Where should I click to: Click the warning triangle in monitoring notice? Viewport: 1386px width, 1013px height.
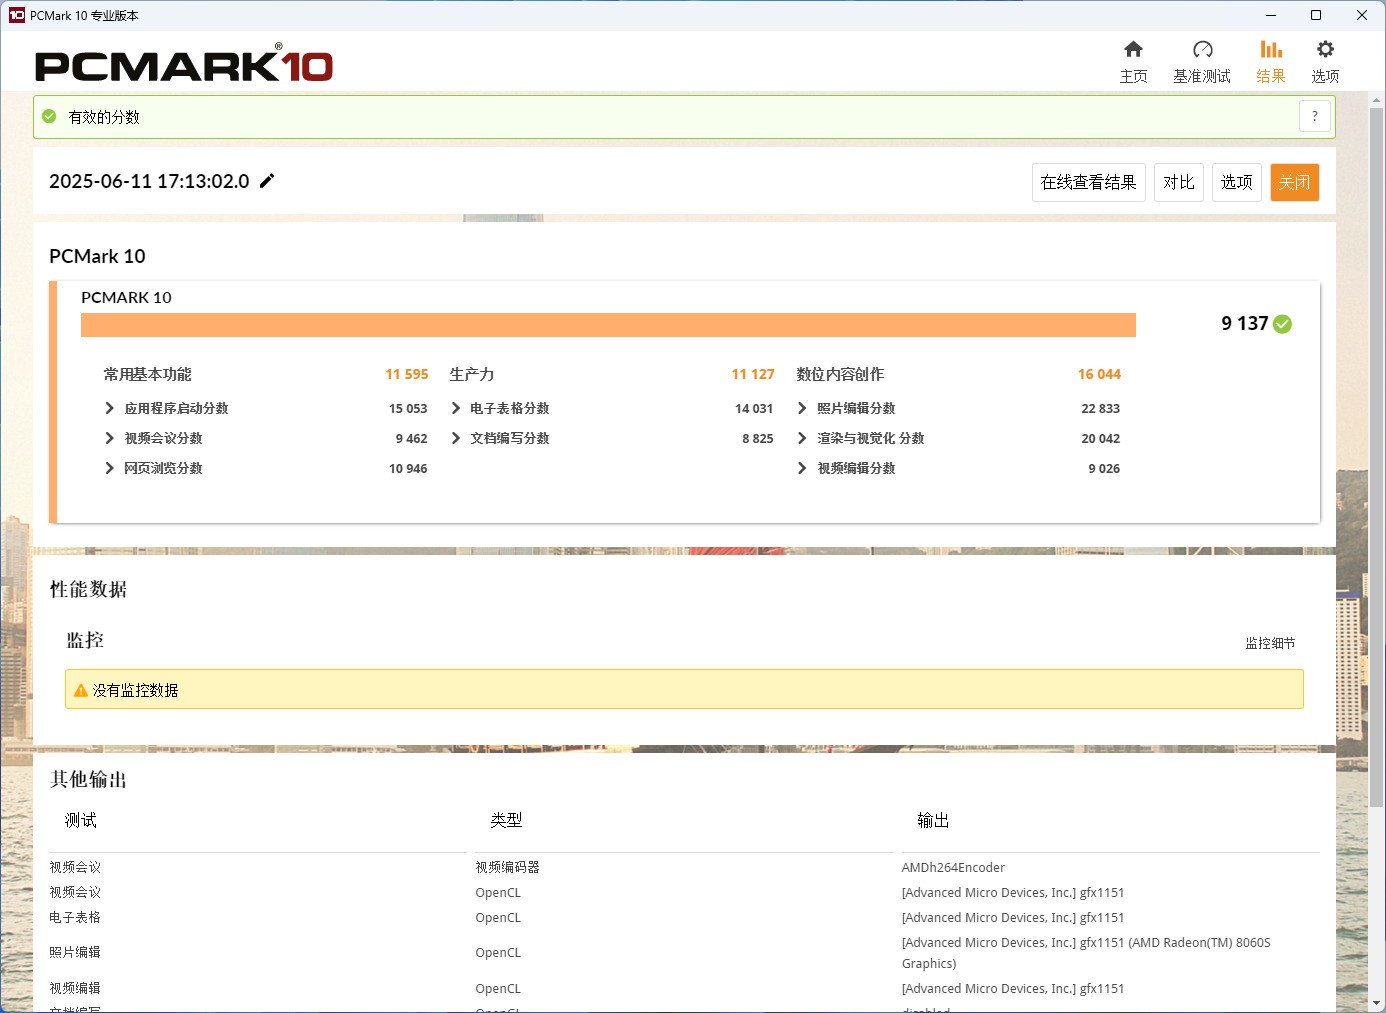click(x=81, y=690)
